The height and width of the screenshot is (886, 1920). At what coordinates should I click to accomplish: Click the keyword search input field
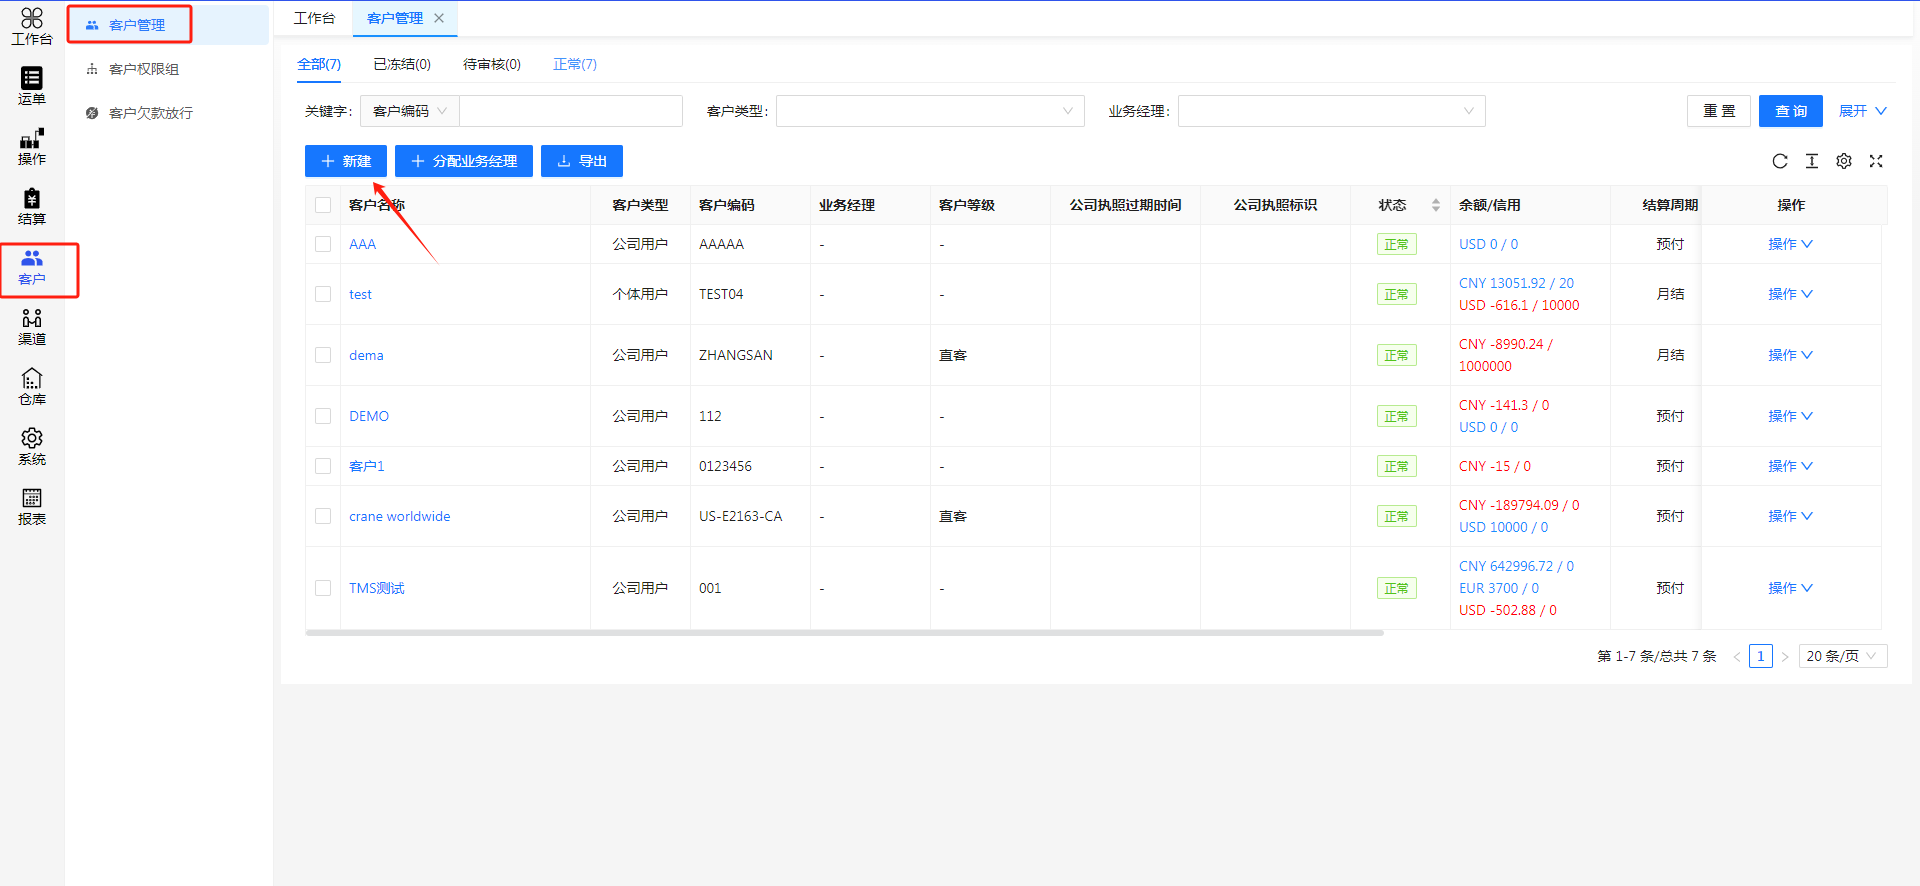pos(570,111)
